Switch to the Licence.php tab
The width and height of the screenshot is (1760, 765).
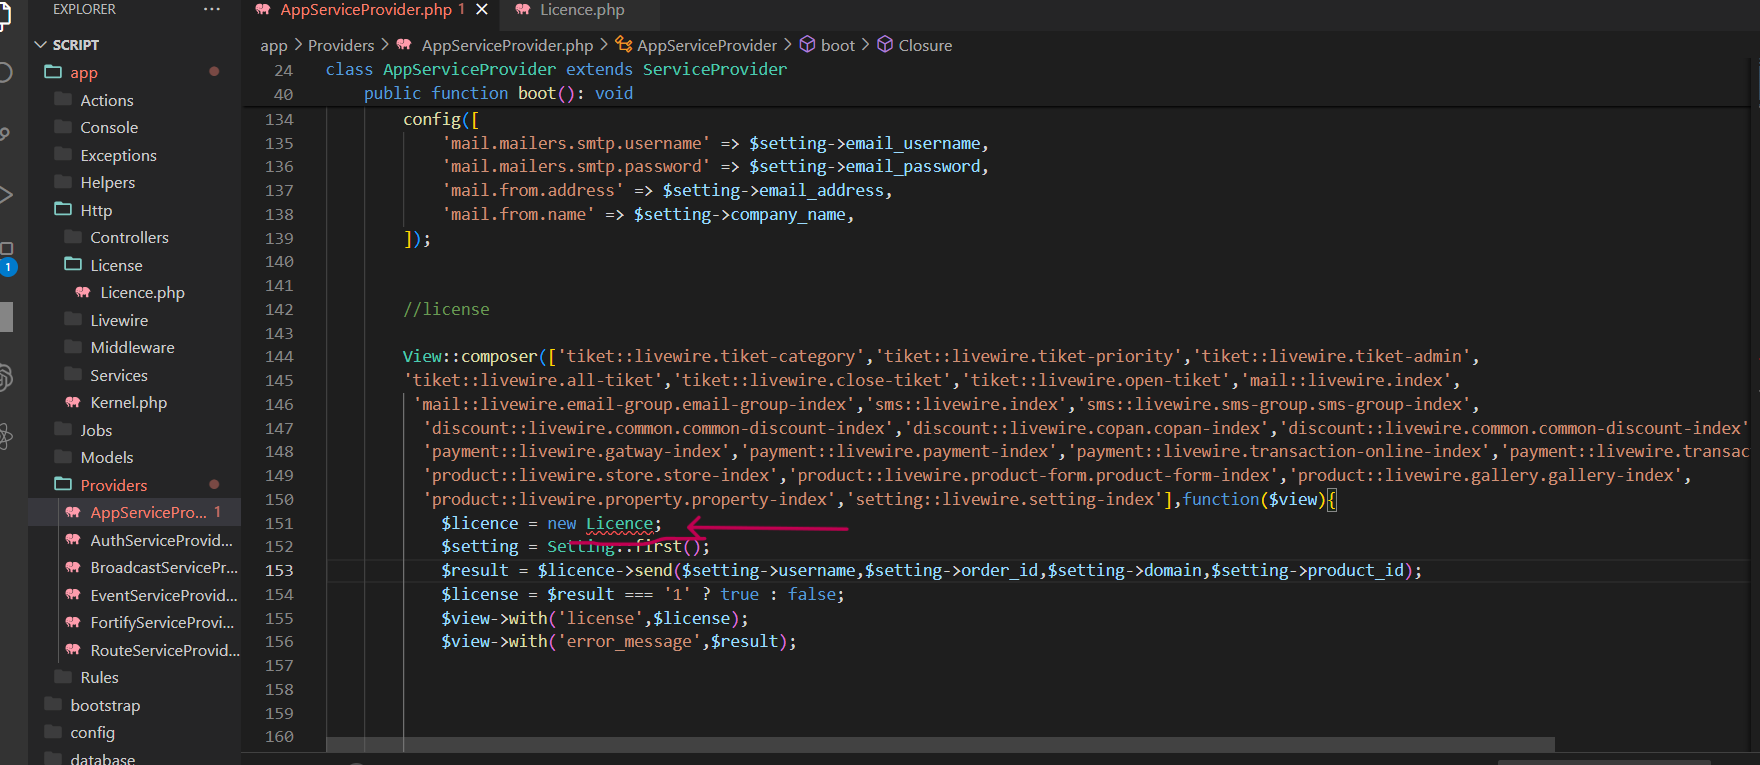pos(582,10)
